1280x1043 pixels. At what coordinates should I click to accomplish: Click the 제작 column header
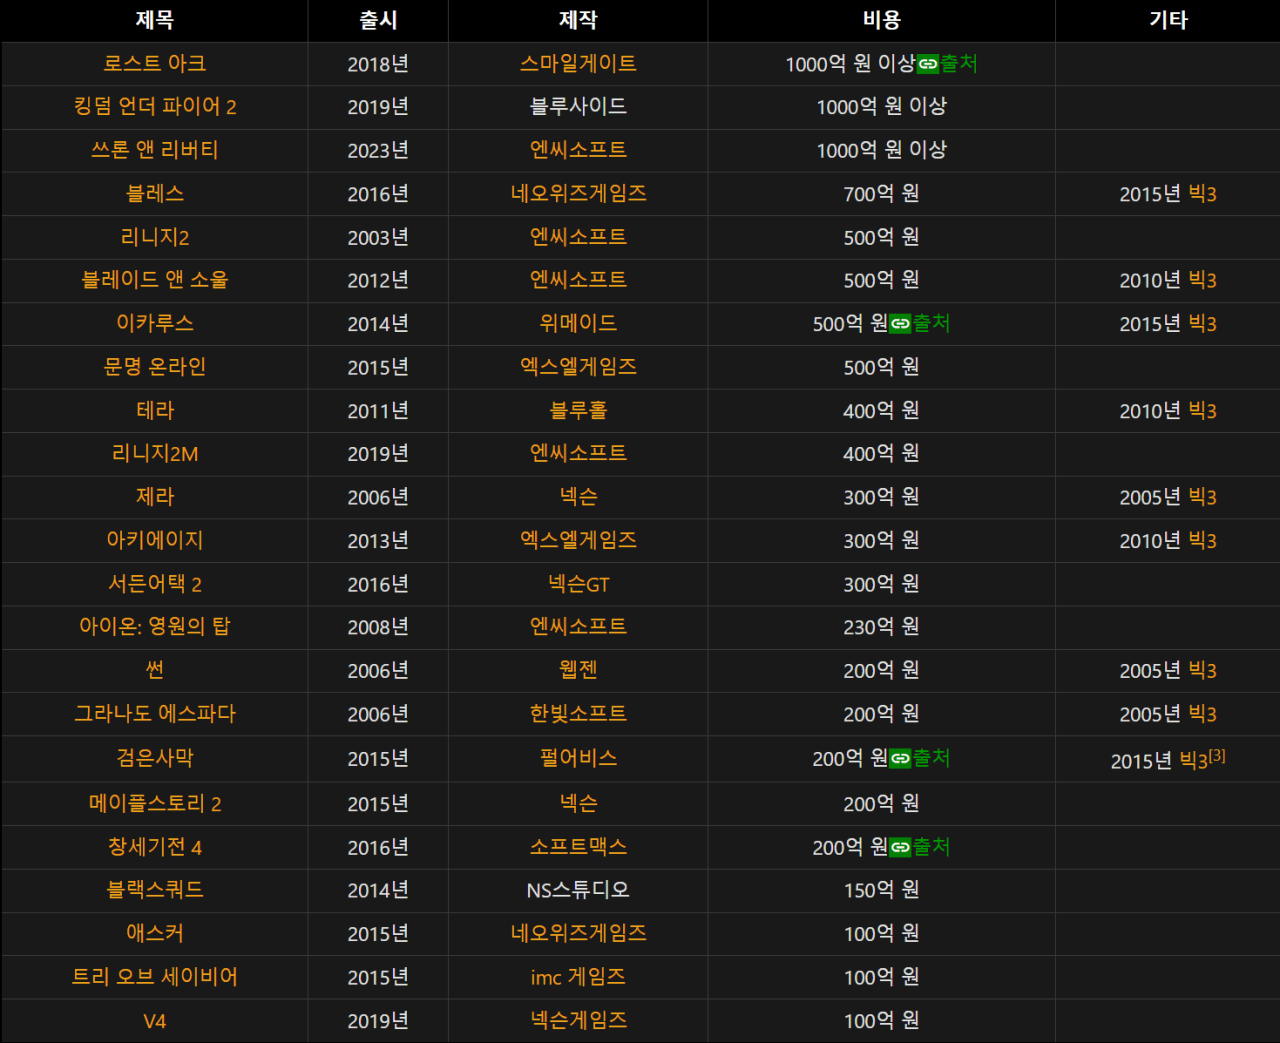pos(578,20)
